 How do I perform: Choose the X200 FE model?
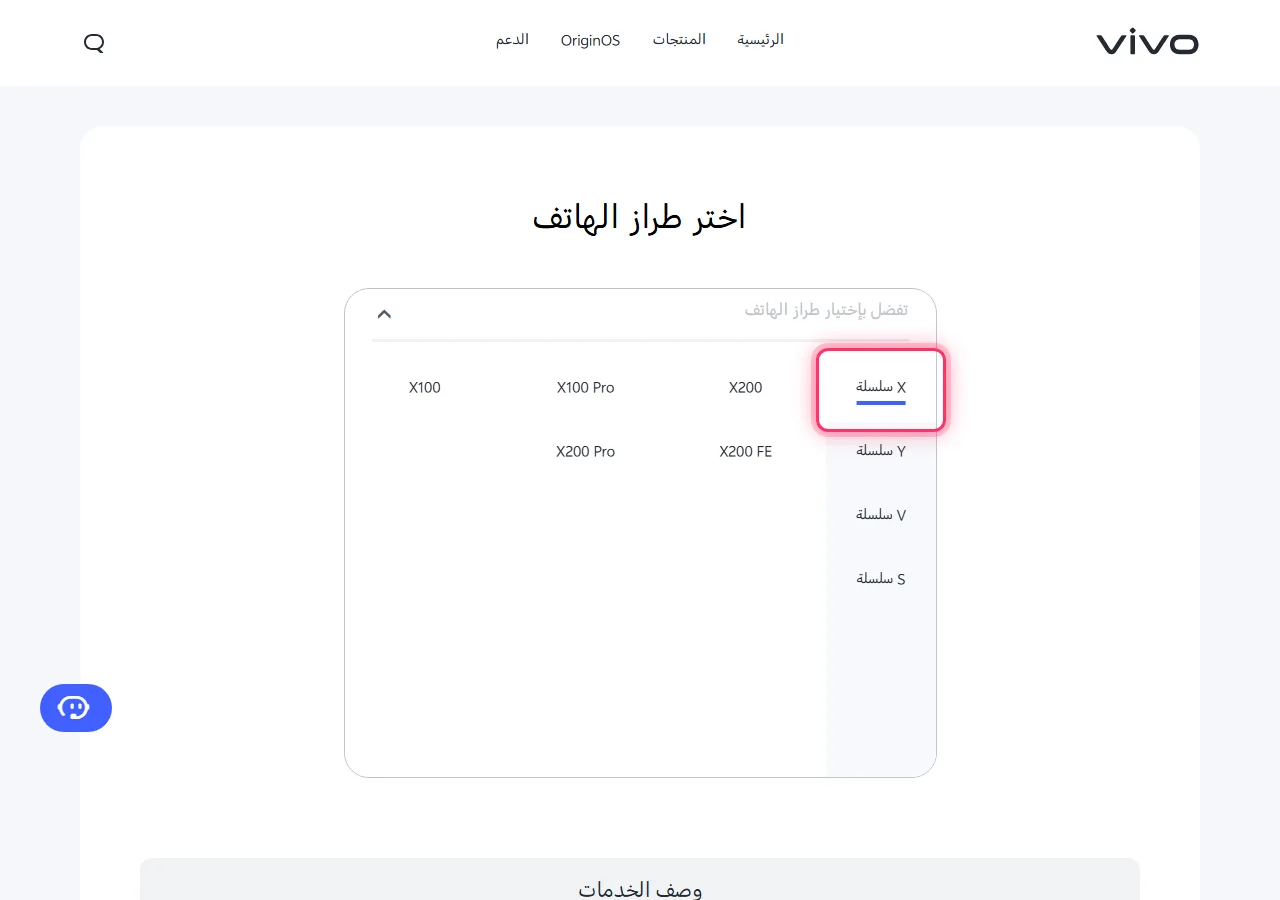[746, 452]
